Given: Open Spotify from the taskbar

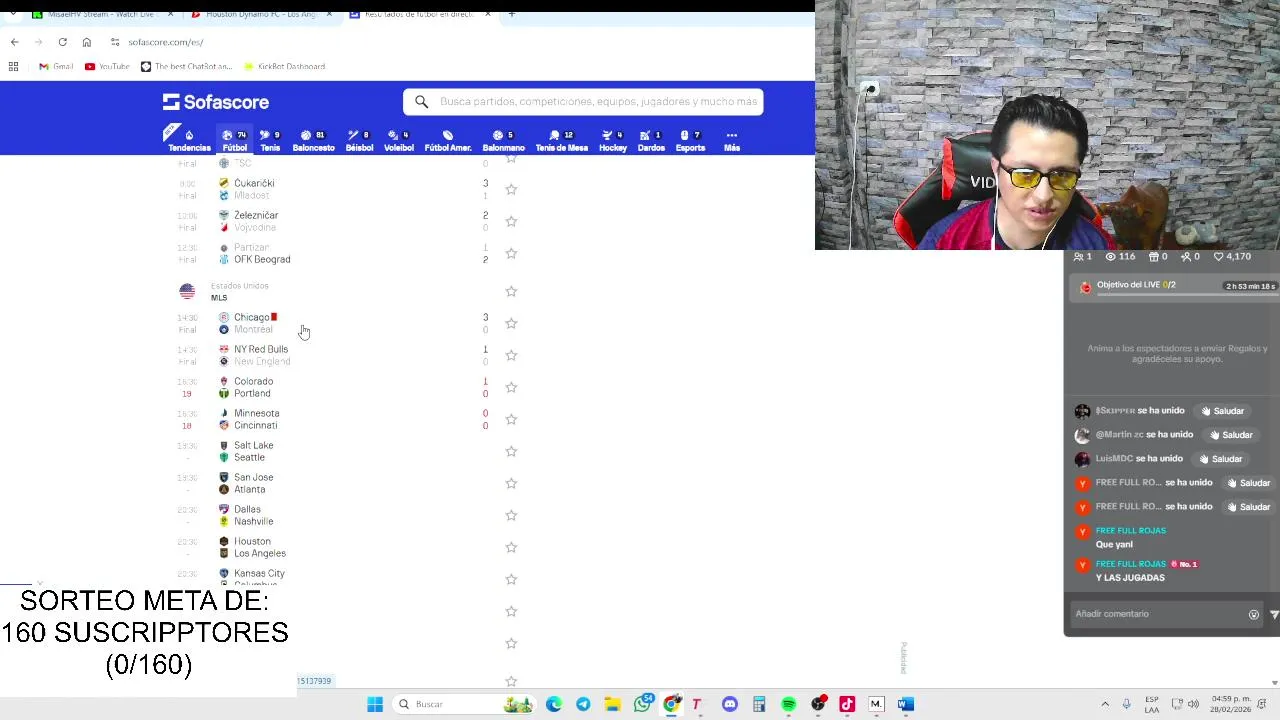Looking at the screenshot, I should coord(789,704).
